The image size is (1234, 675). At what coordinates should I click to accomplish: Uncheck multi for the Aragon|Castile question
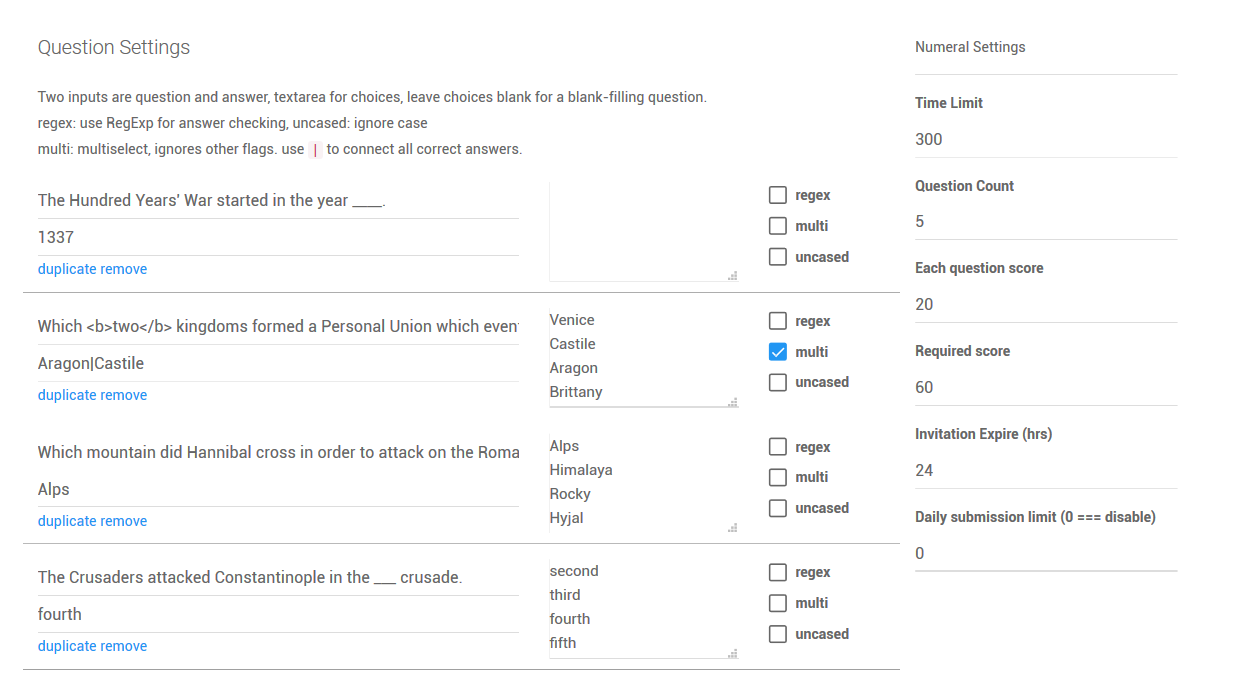[x=778, y=352]
